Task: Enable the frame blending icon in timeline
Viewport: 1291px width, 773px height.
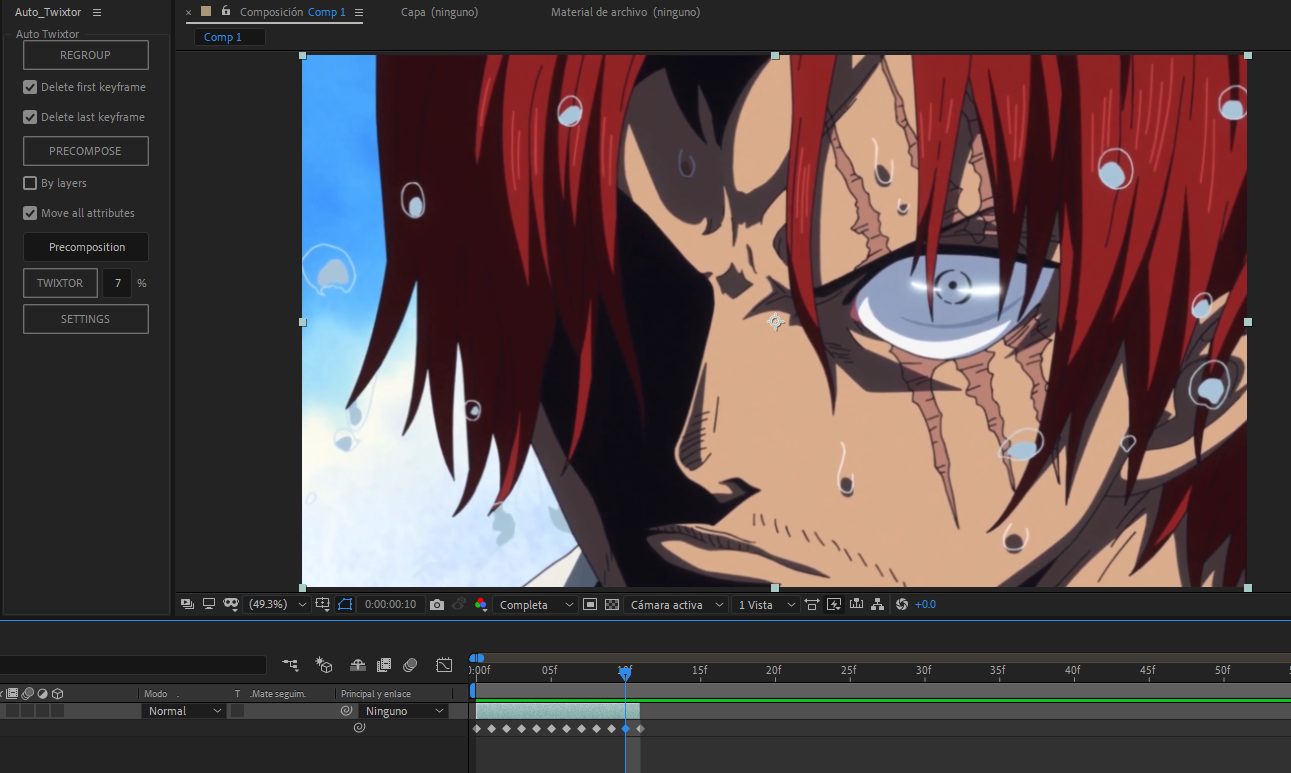Action: 383,665
